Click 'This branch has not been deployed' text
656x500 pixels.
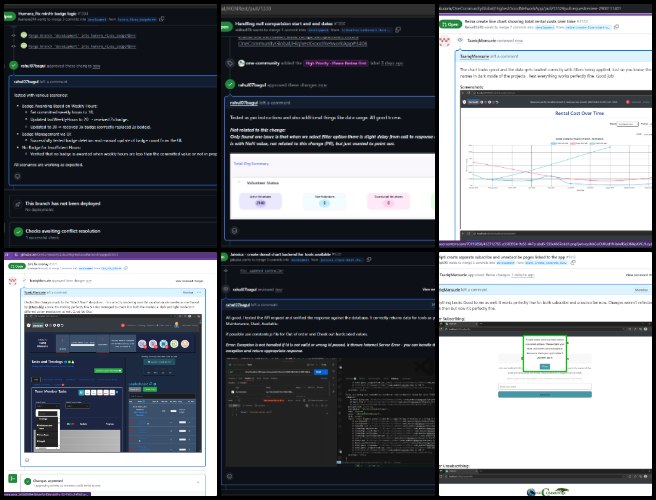point(63,203)
